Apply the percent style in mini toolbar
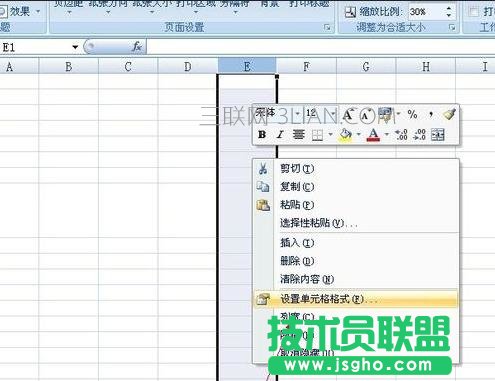The image size is (495, 381). [412, 115]
